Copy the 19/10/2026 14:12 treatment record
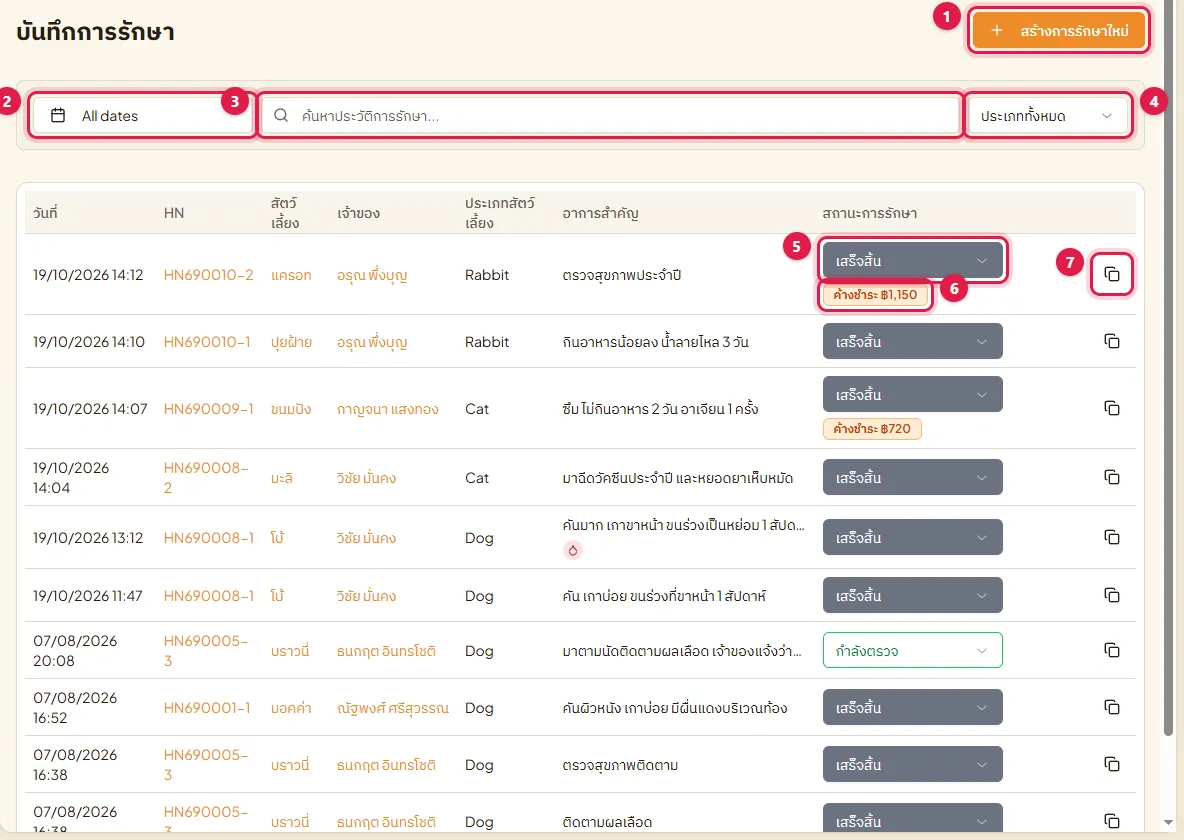 coord(1112,274)
